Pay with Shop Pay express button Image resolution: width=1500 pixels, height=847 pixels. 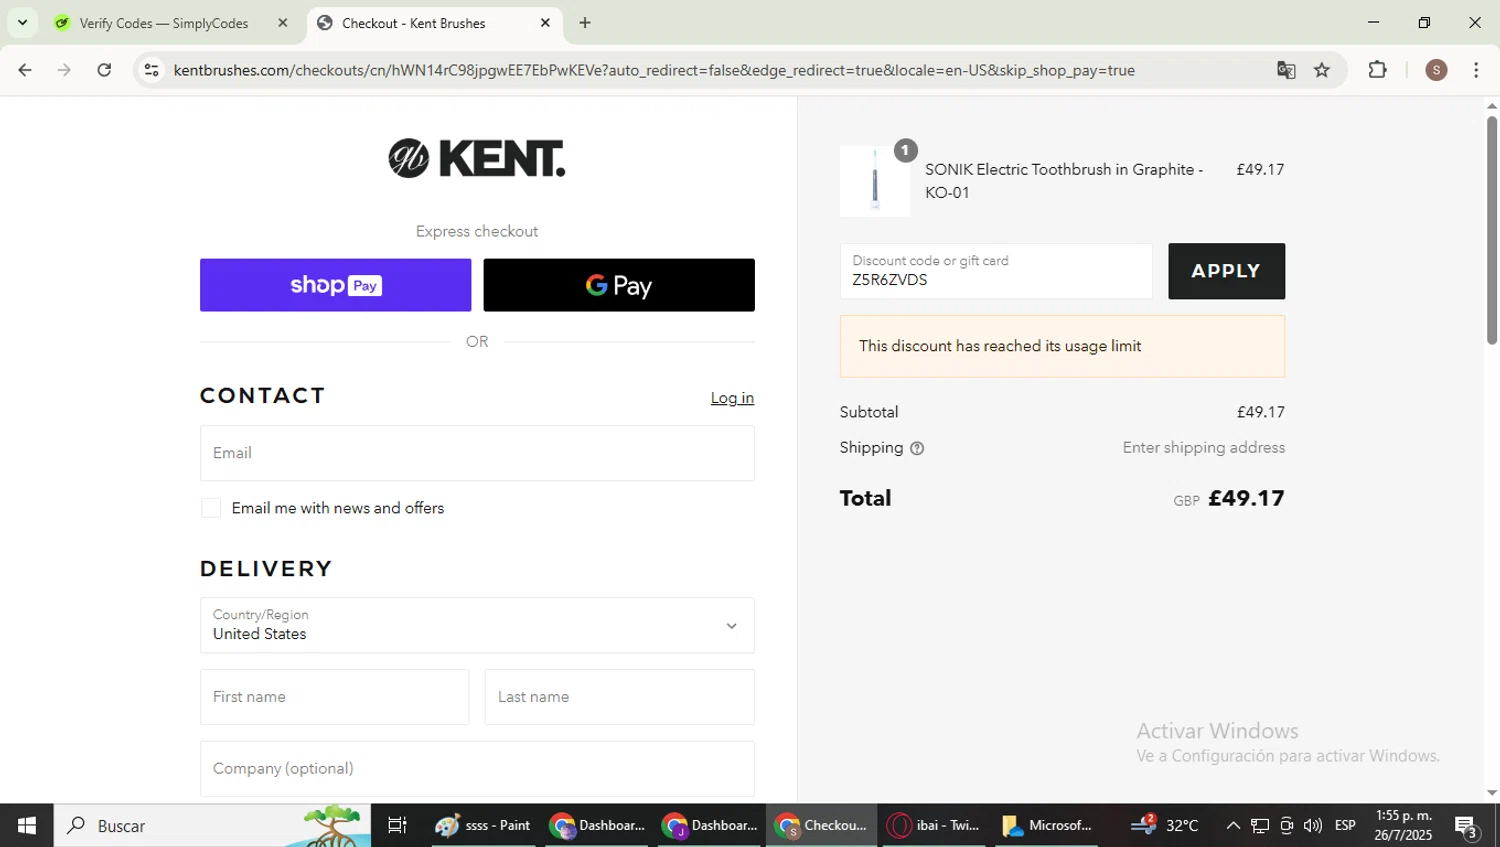[335, 285]
